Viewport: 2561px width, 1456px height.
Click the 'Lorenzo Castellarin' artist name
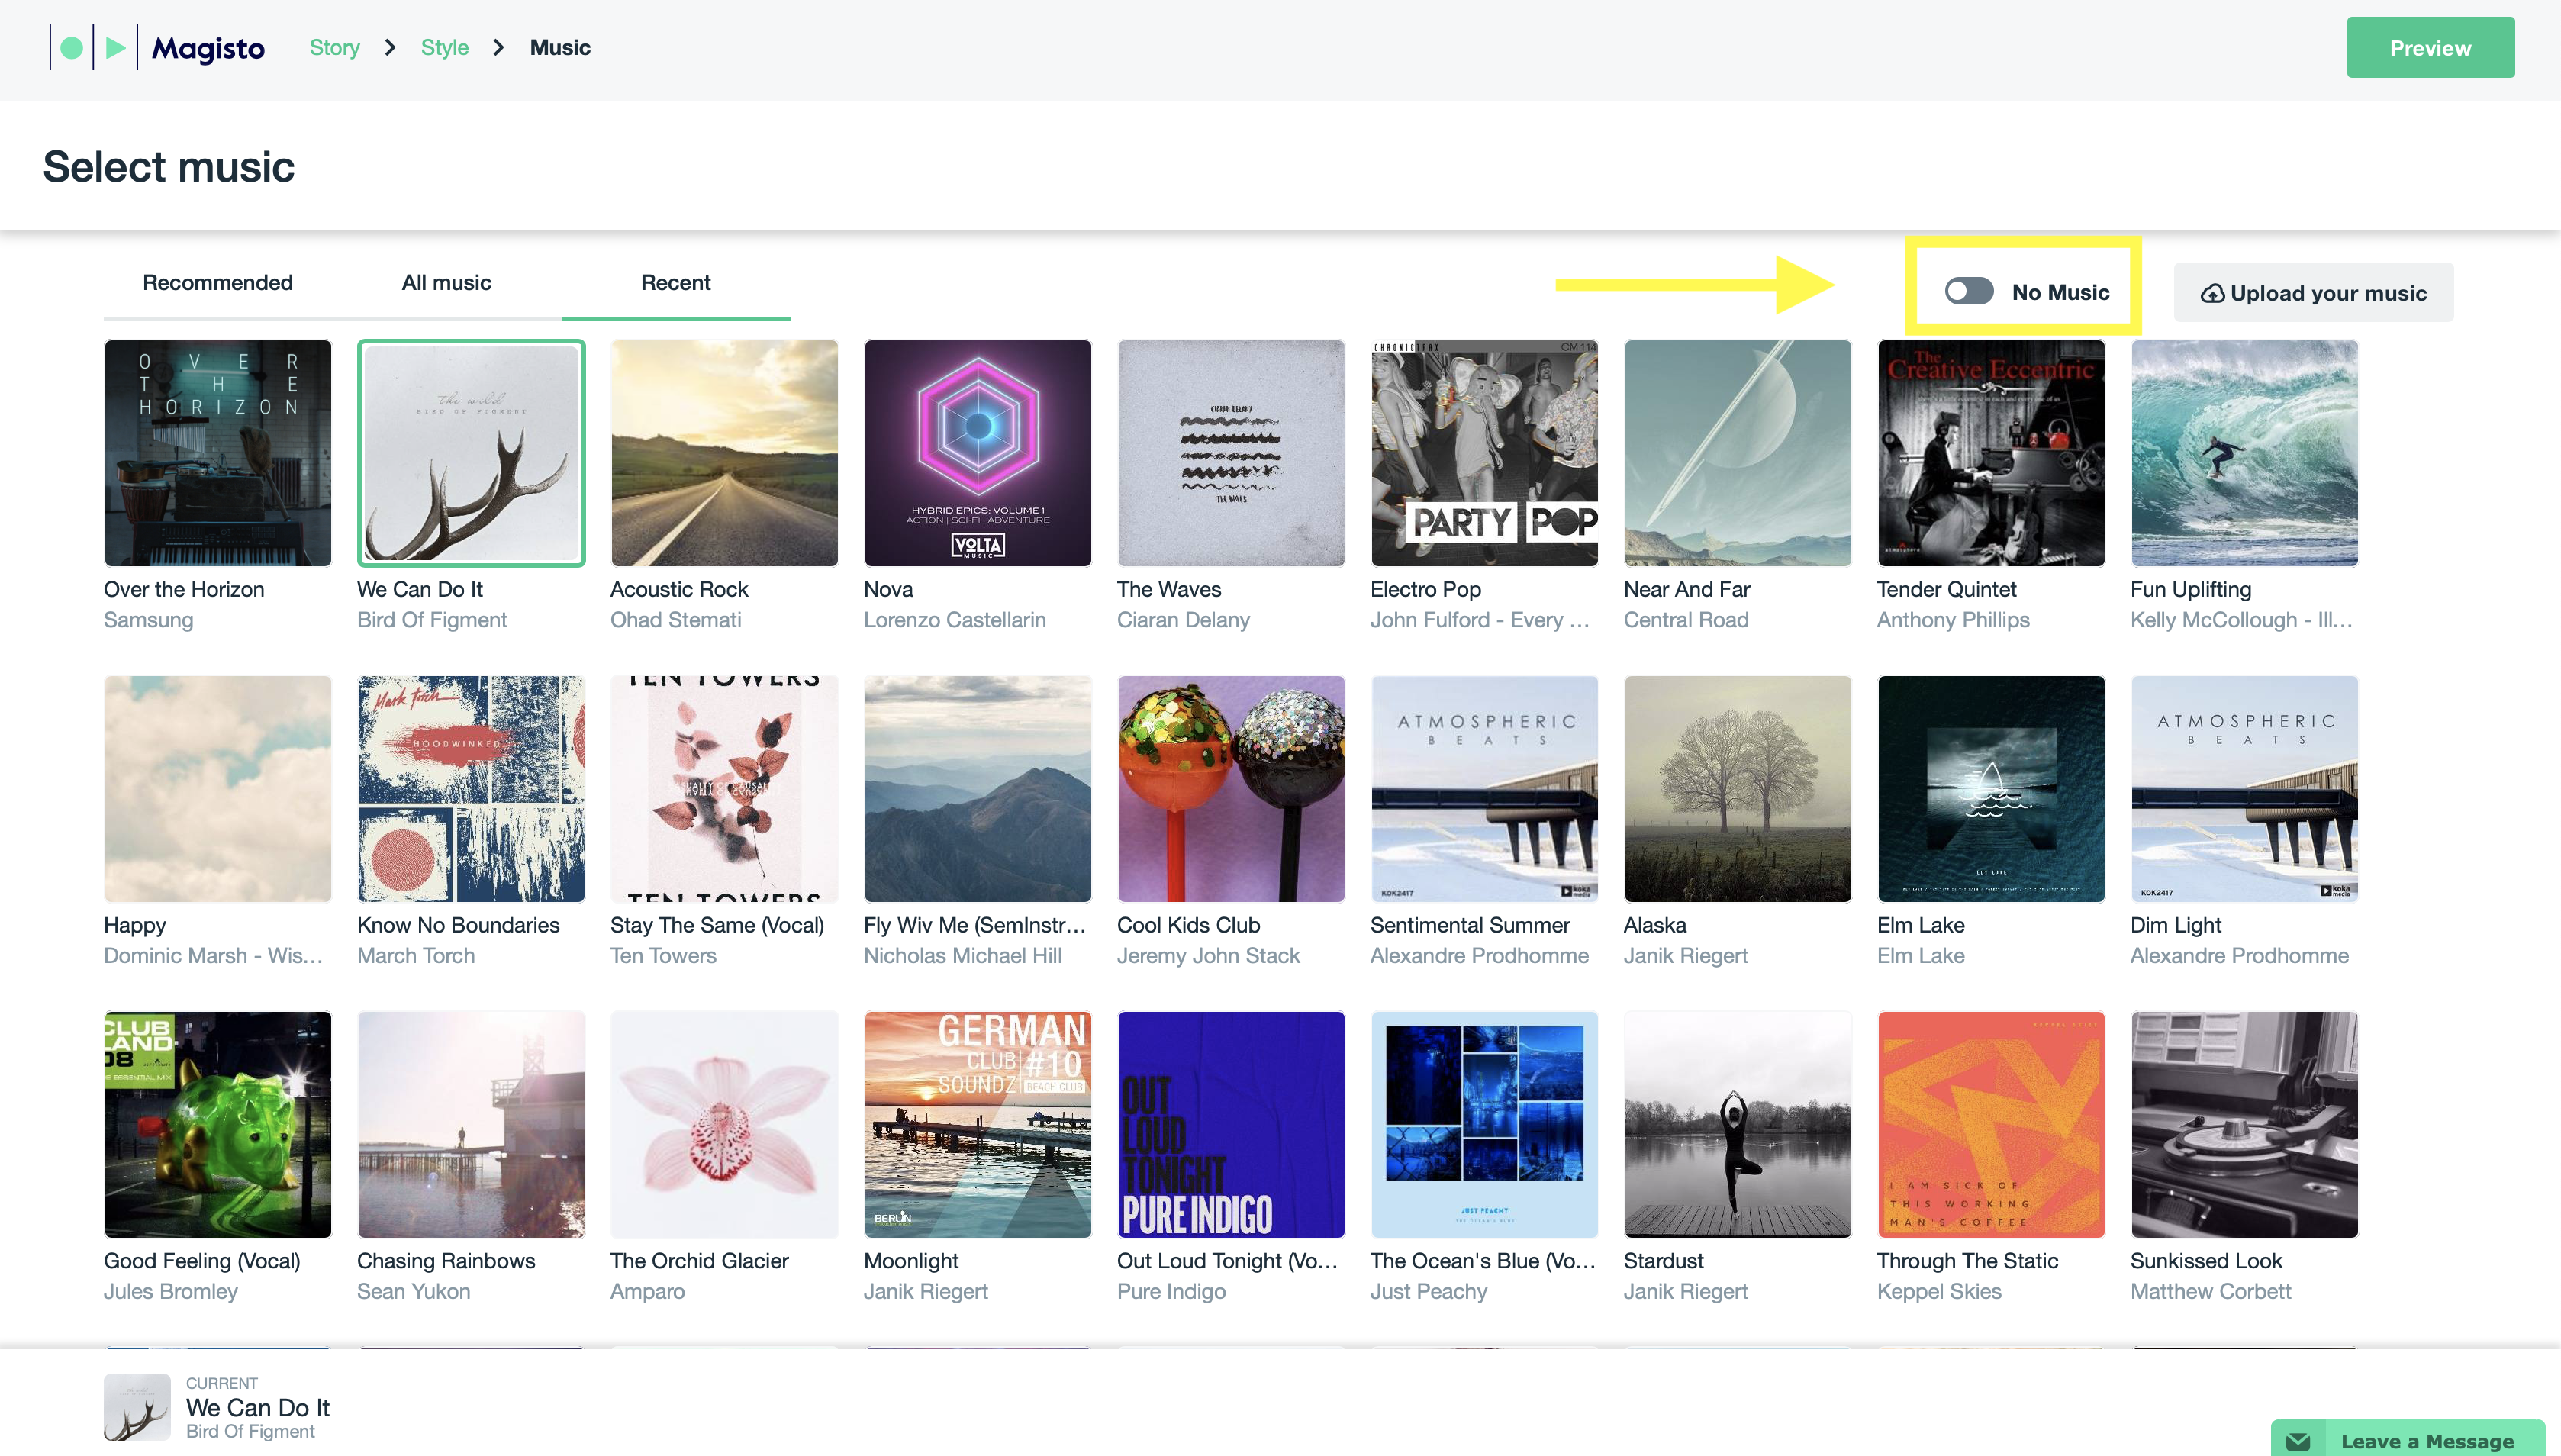(x=955, y=620)
